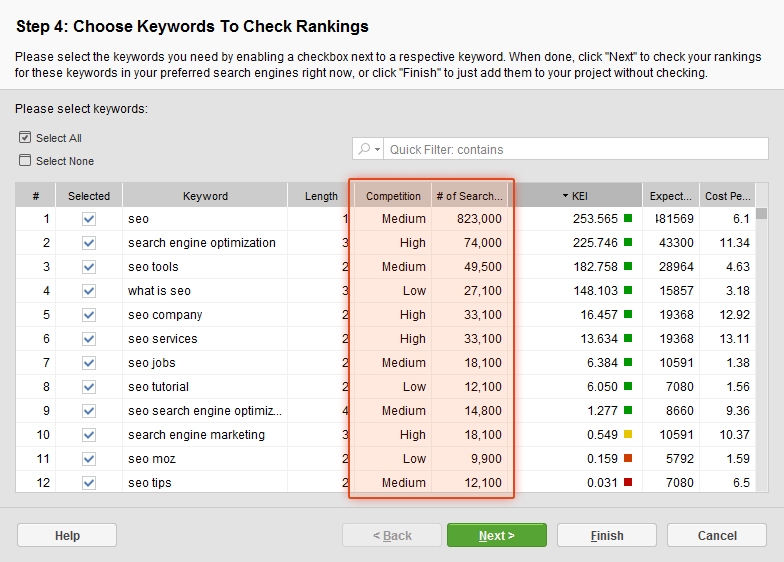Click the orange KEI indicator for seo moz
The height and width of the screenshot is (562, 784).
pyautogui.click(x=628, y=458)
